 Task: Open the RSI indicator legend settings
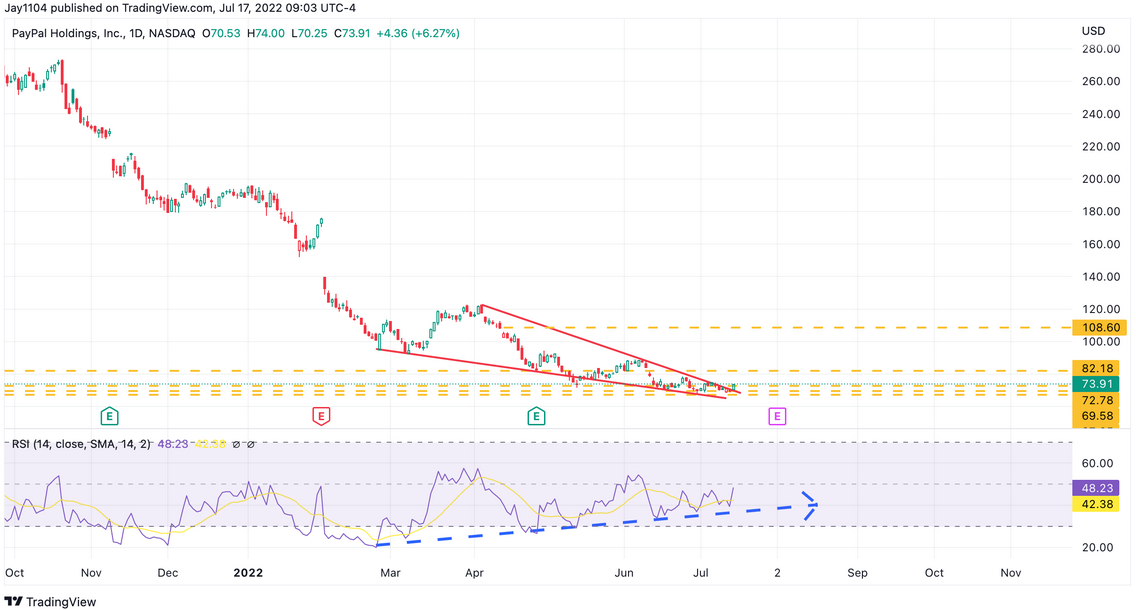(81, 444)
